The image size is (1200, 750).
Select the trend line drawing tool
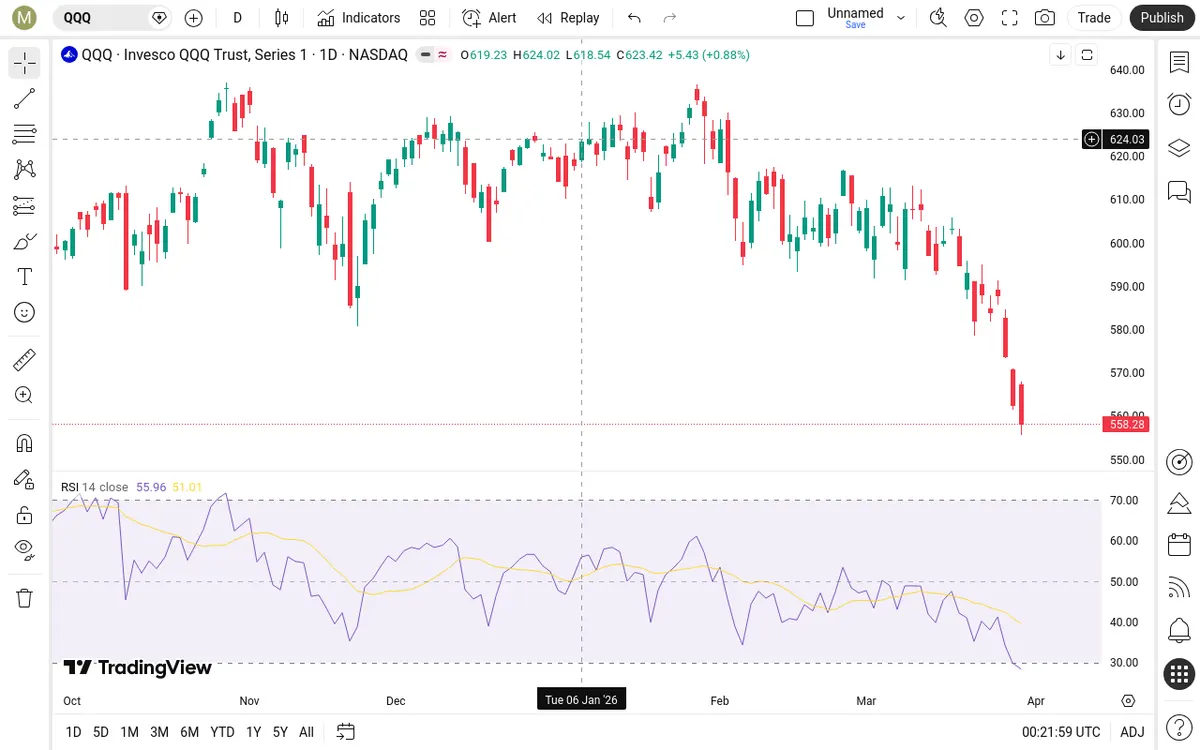tap(25, 98)
